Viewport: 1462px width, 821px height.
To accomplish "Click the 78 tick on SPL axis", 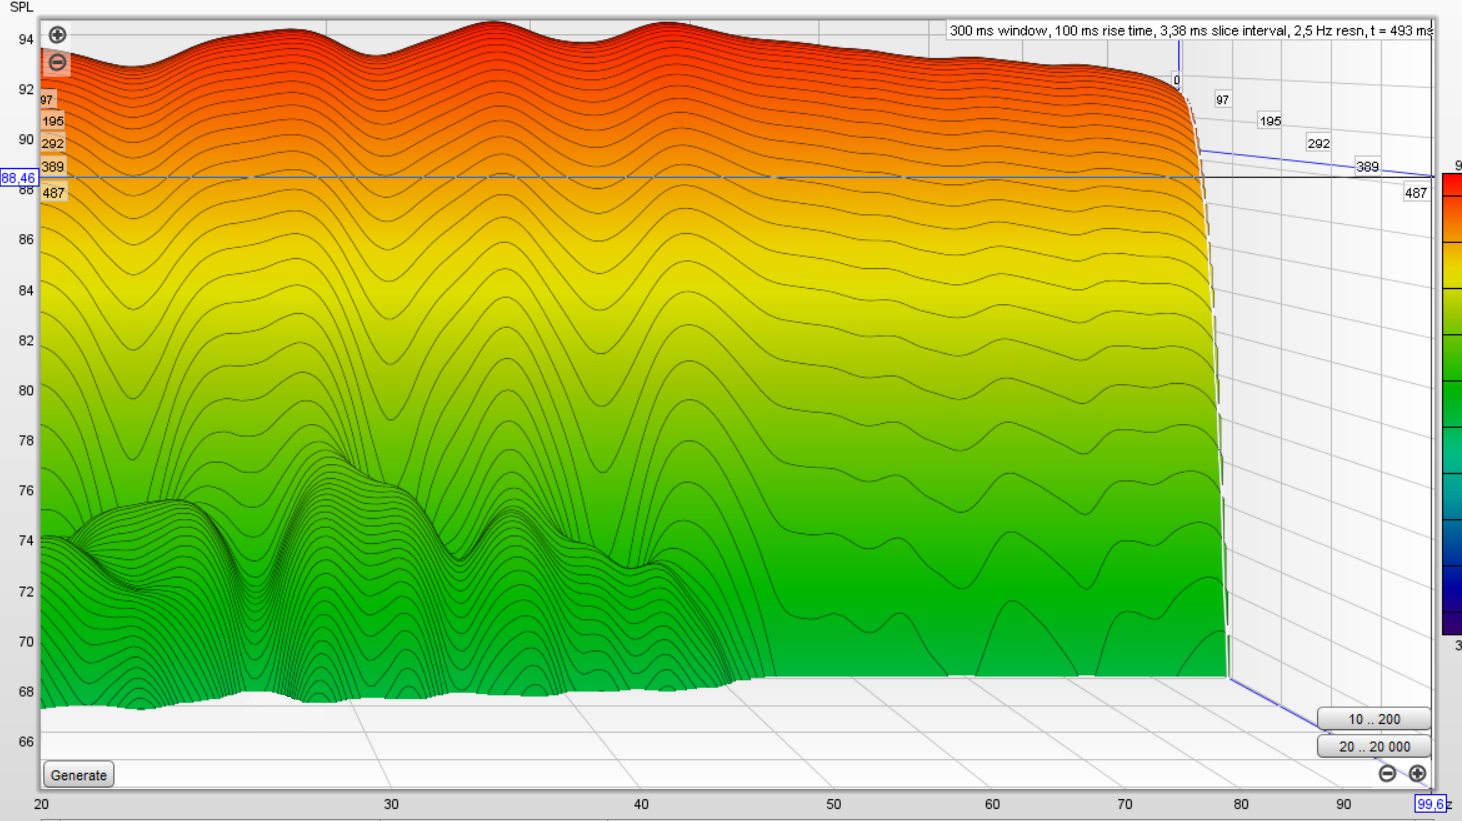I will (x=26, y=440).
